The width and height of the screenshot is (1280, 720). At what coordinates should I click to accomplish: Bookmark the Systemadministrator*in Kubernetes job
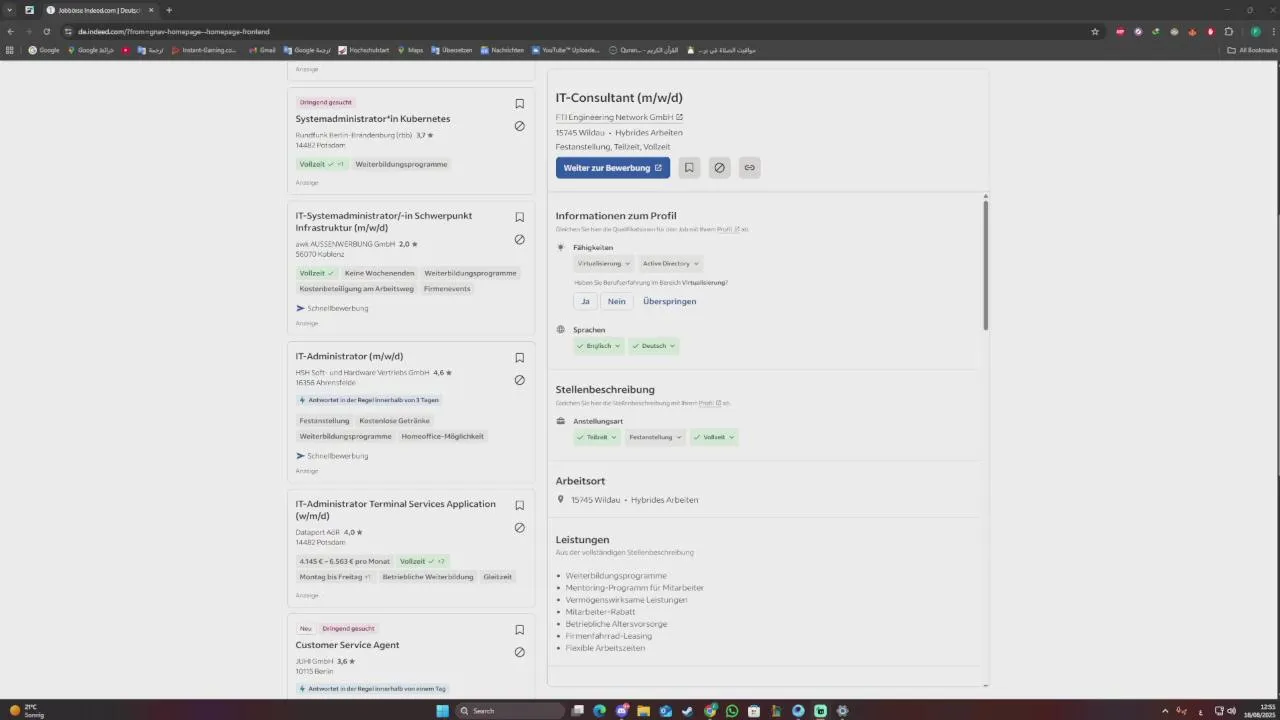point(519,104)
